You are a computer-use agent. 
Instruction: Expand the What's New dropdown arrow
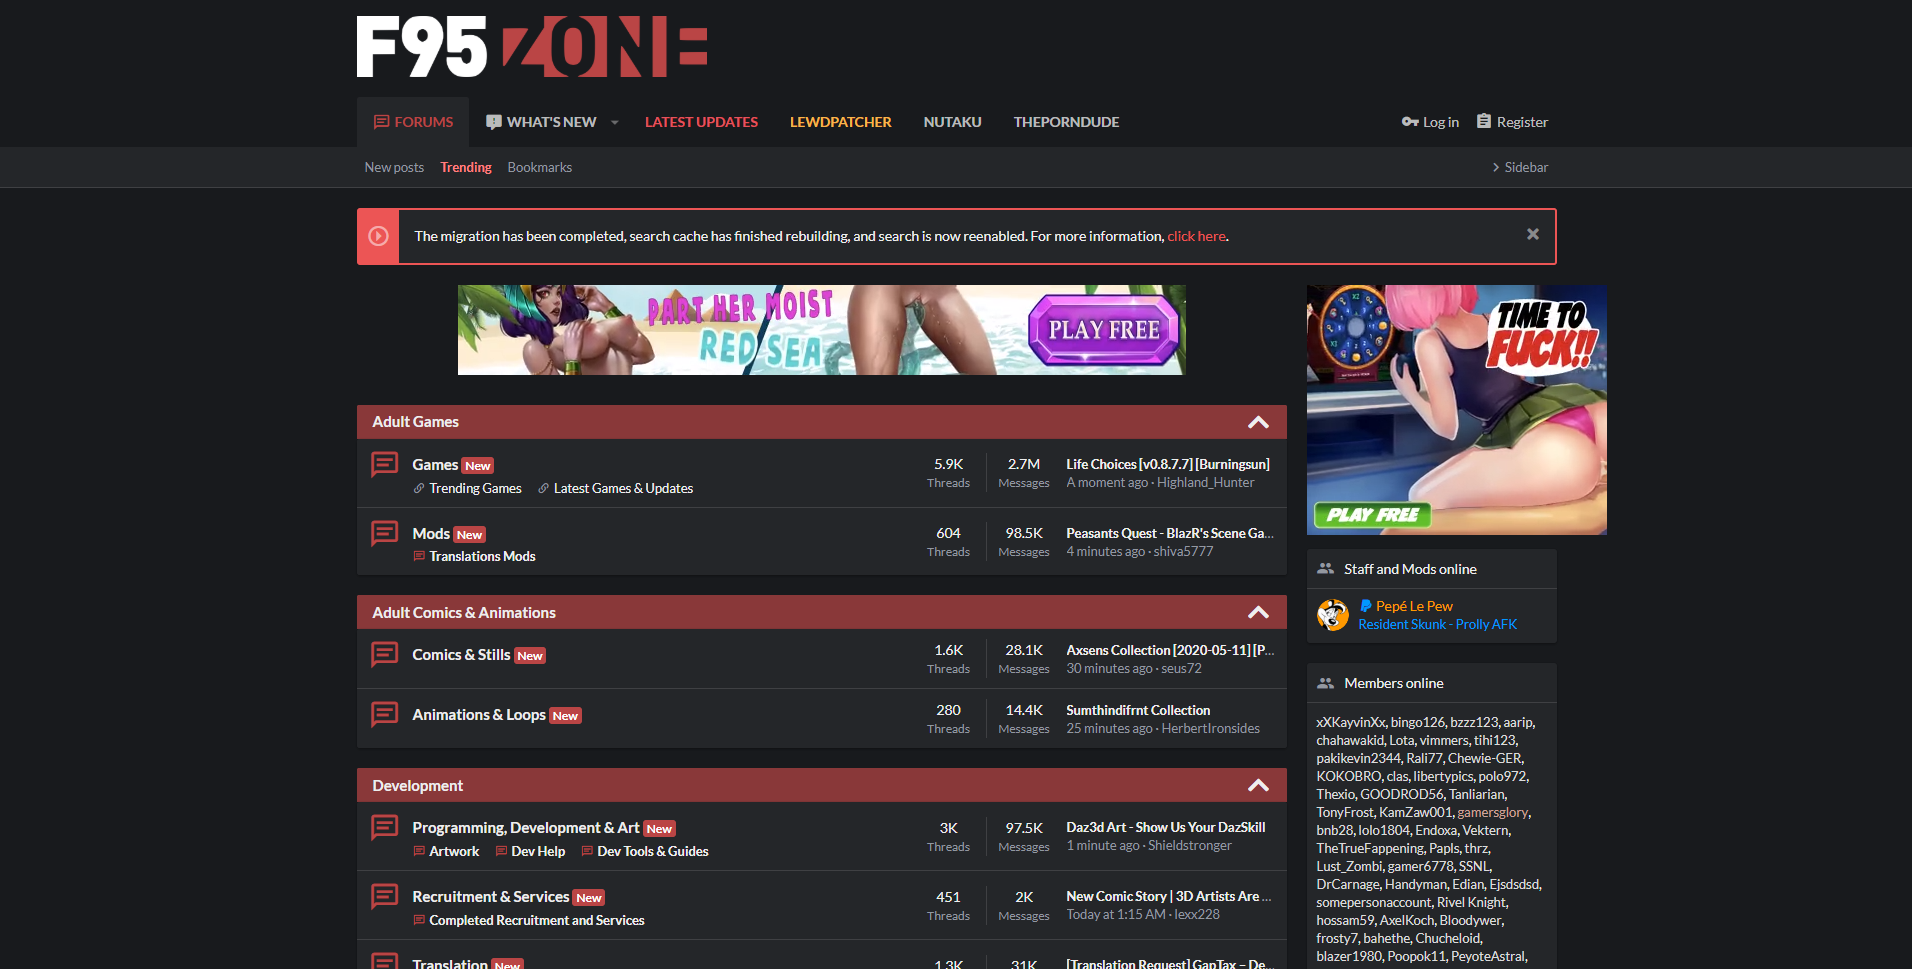[x=615, y=122]
